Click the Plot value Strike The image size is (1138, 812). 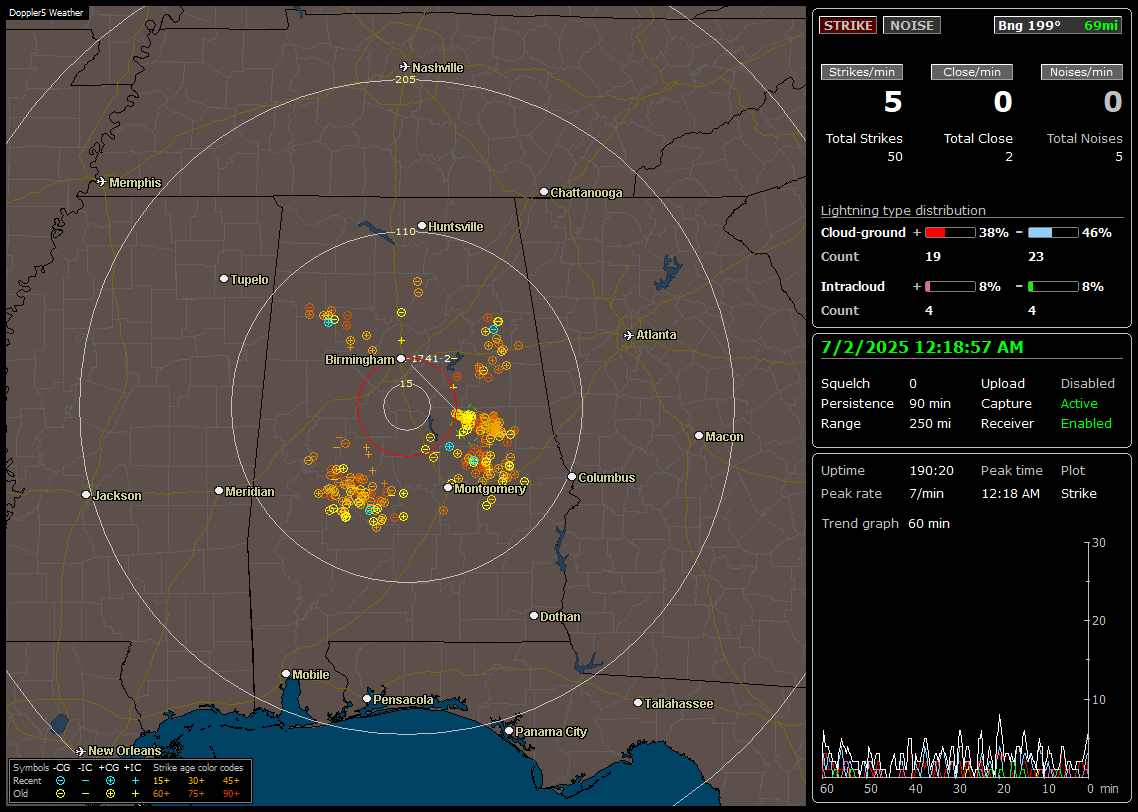coord(1078,493)
